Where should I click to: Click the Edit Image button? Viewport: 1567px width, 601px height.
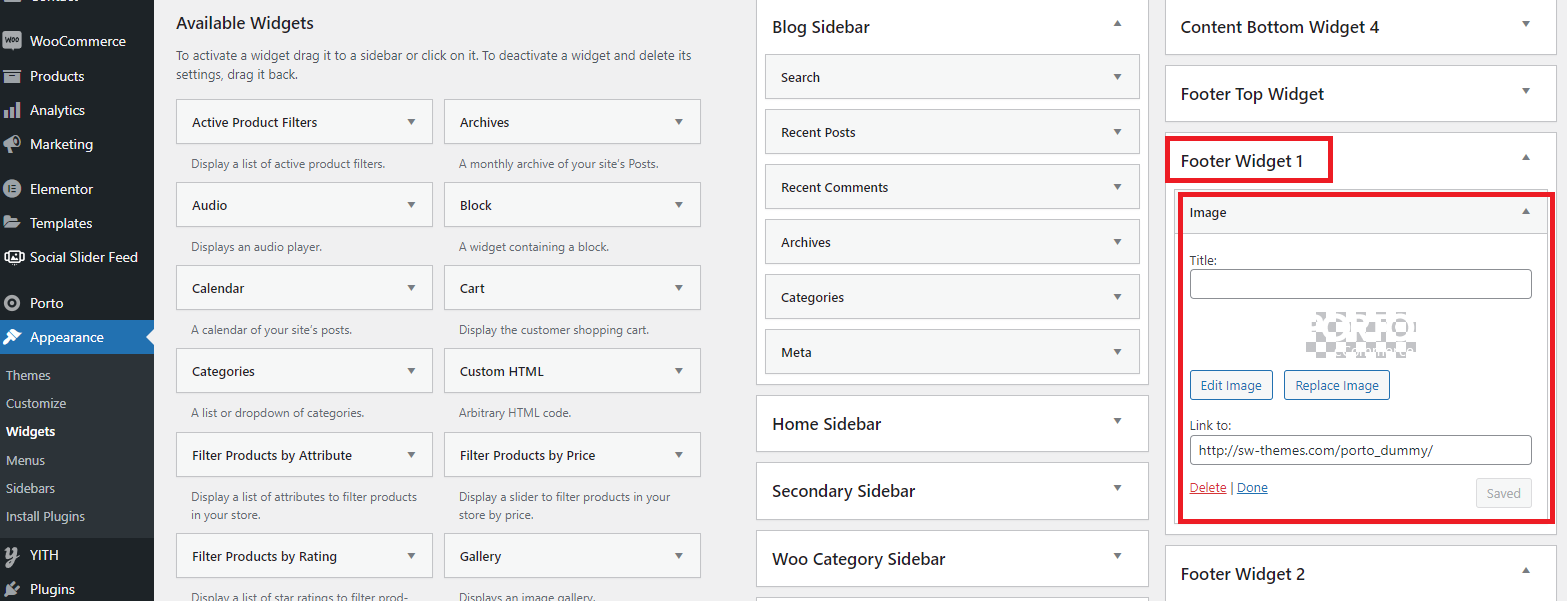pyautogui.click(x=1231, y=385)
